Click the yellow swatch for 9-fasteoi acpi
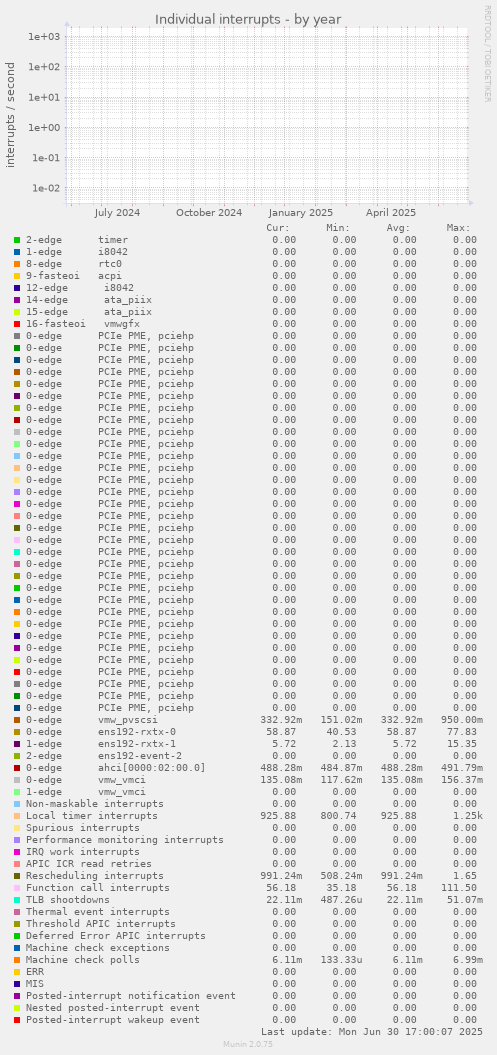This screenshot has height=1055, width=497. tap(17, 276)
